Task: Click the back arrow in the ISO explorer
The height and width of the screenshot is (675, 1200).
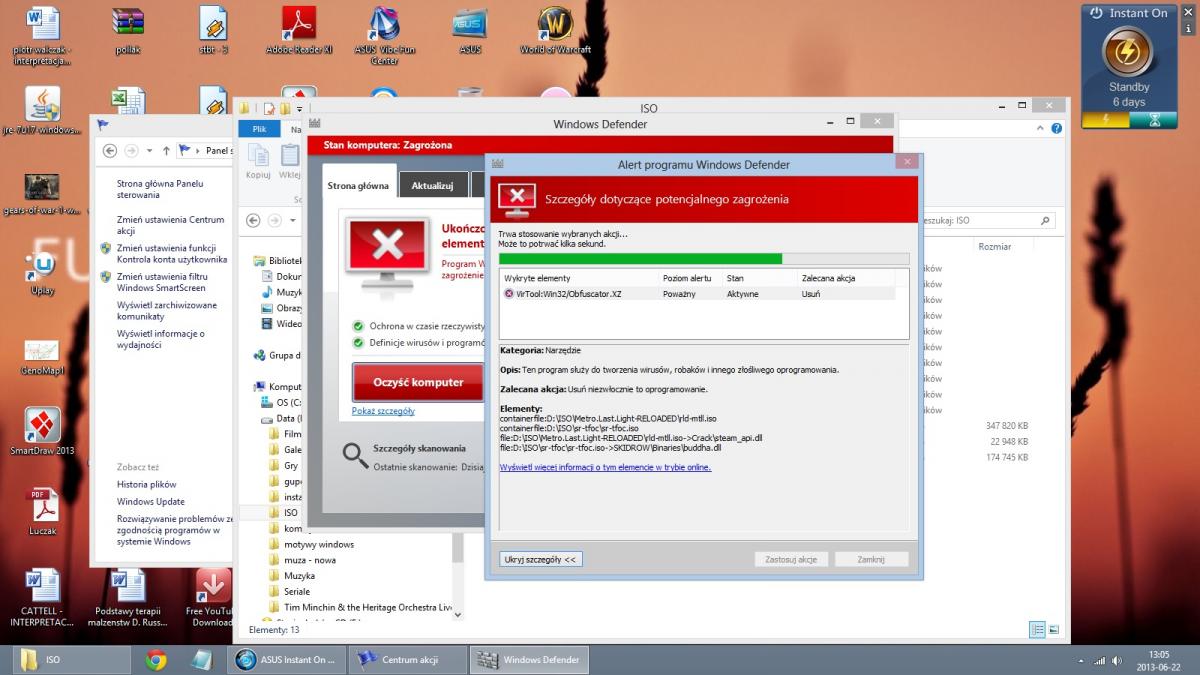Action: point(254,220)
